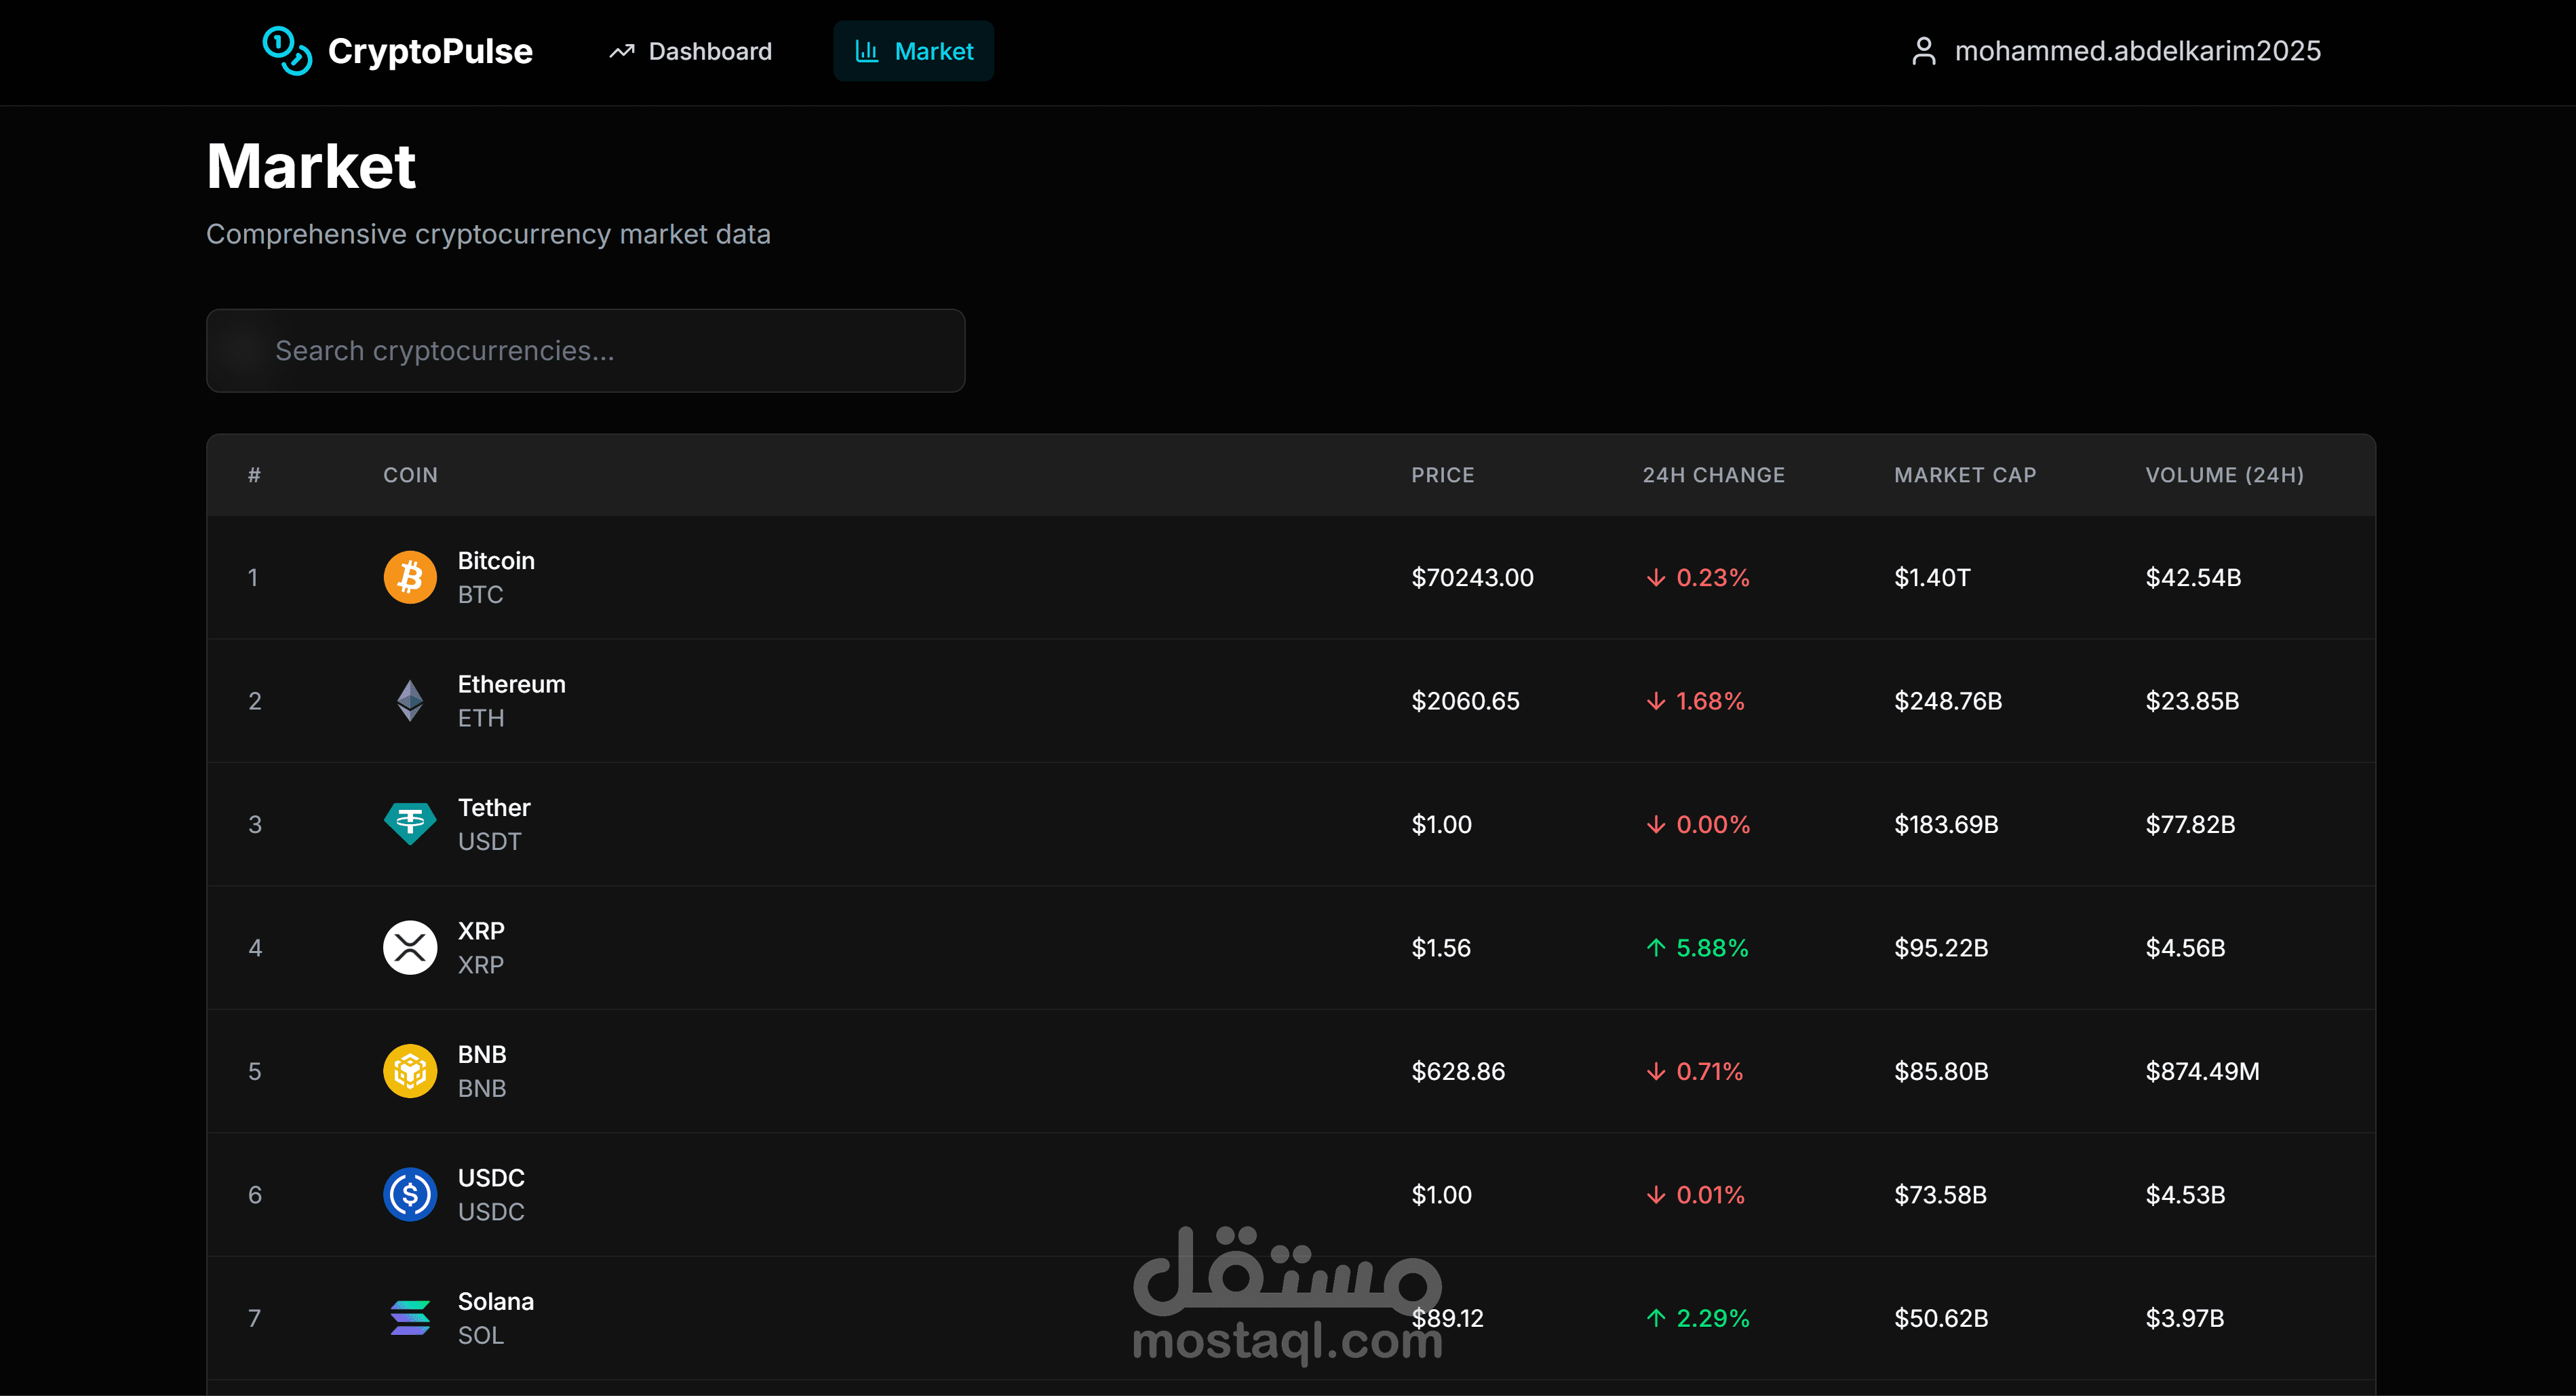Sort by the Market Cap column header

tap(1964, 475)
